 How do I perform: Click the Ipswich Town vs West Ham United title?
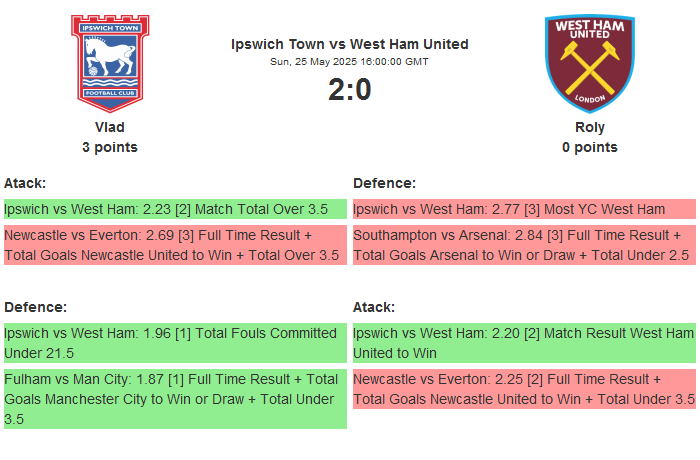(350, 44)
